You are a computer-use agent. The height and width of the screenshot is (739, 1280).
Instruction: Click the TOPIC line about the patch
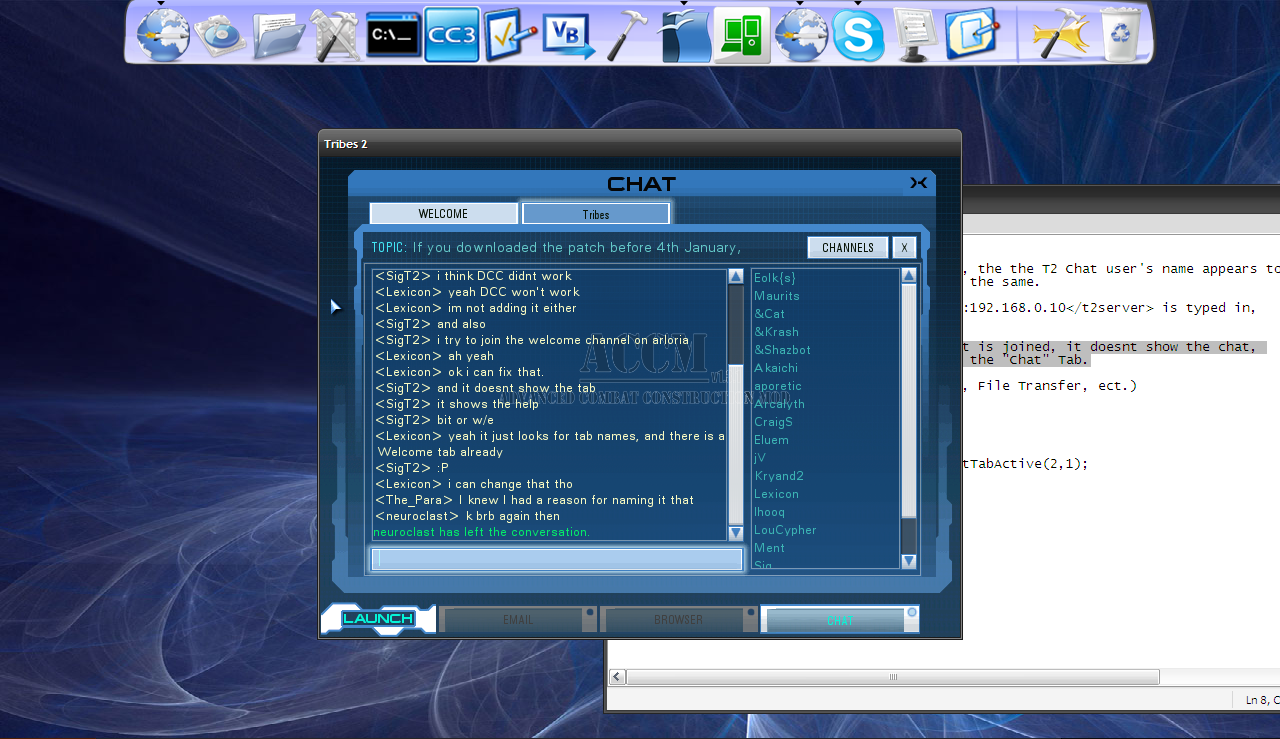(x=556, y=248)
